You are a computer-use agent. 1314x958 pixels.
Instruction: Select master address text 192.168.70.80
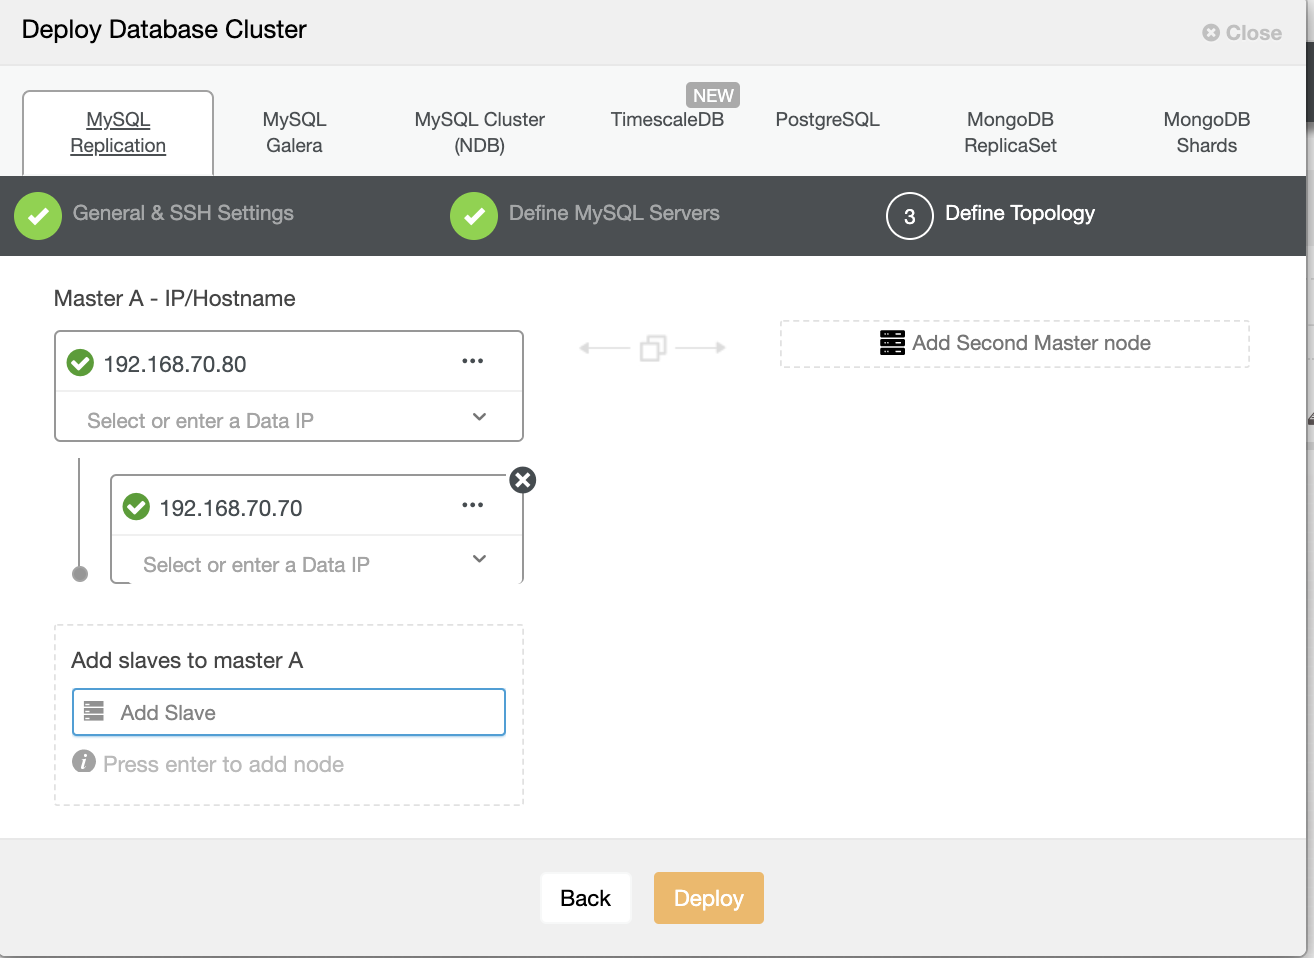[175, 364]
